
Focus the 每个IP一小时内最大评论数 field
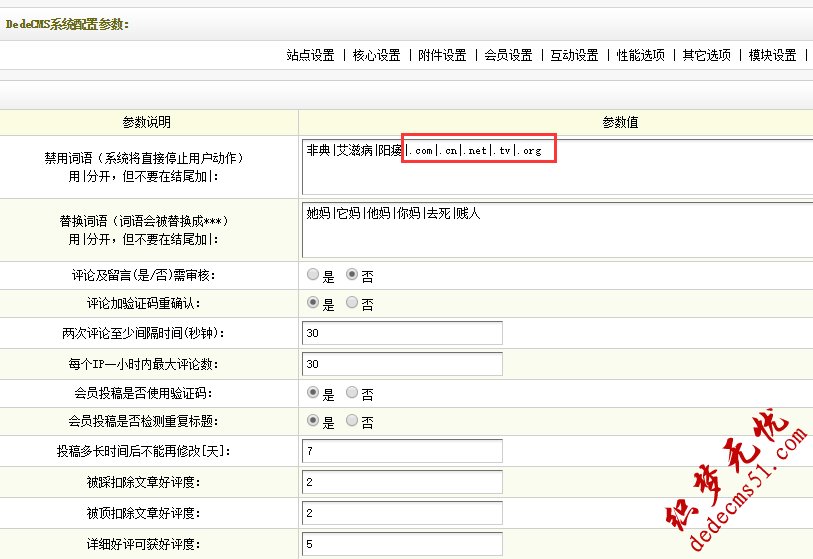(402, 364)
